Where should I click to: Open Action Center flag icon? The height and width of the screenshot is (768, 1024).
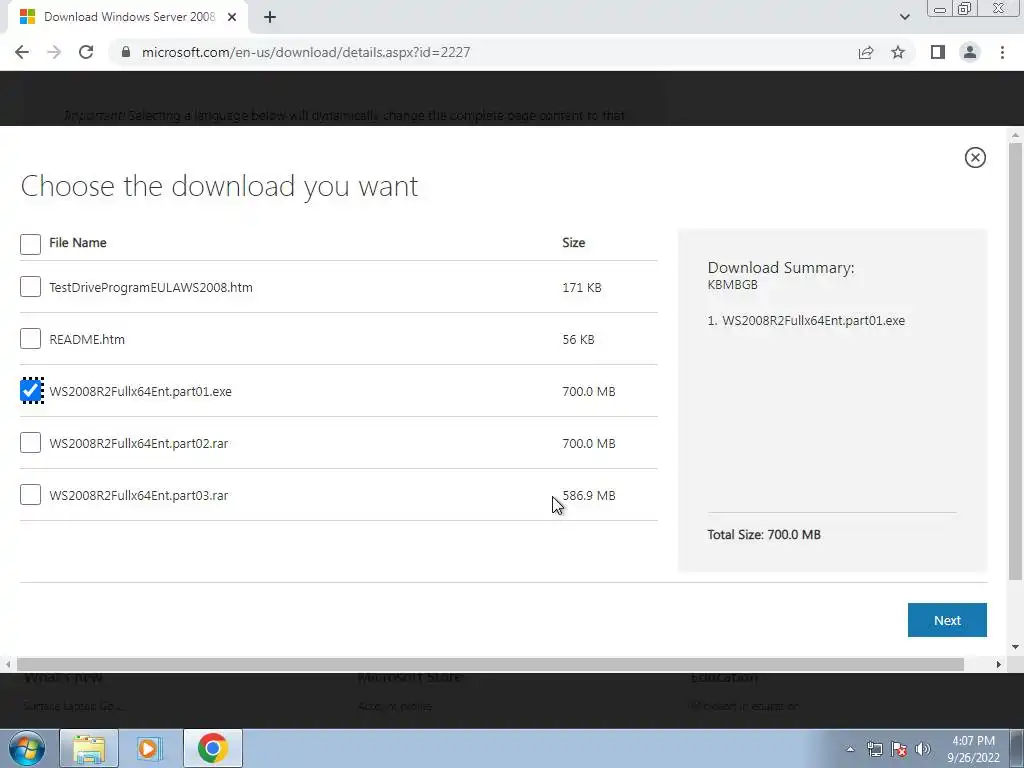[899, 749]
